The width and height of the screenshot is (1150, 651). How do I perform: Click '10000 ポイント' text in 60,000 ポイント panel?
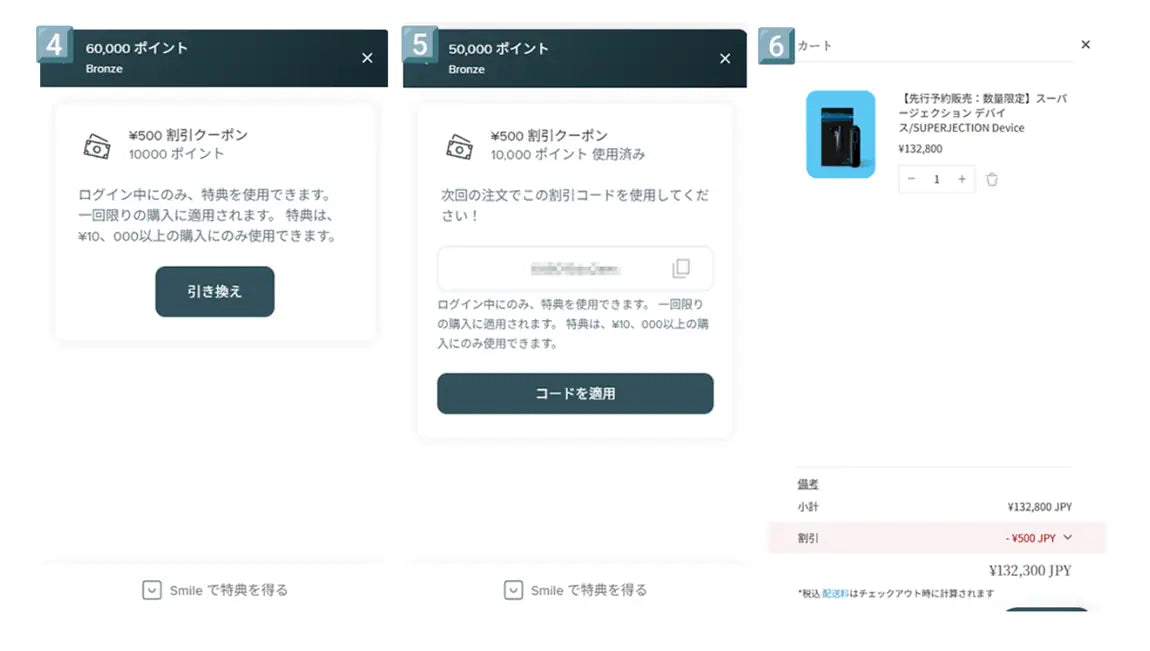click(x=176, y=154)
